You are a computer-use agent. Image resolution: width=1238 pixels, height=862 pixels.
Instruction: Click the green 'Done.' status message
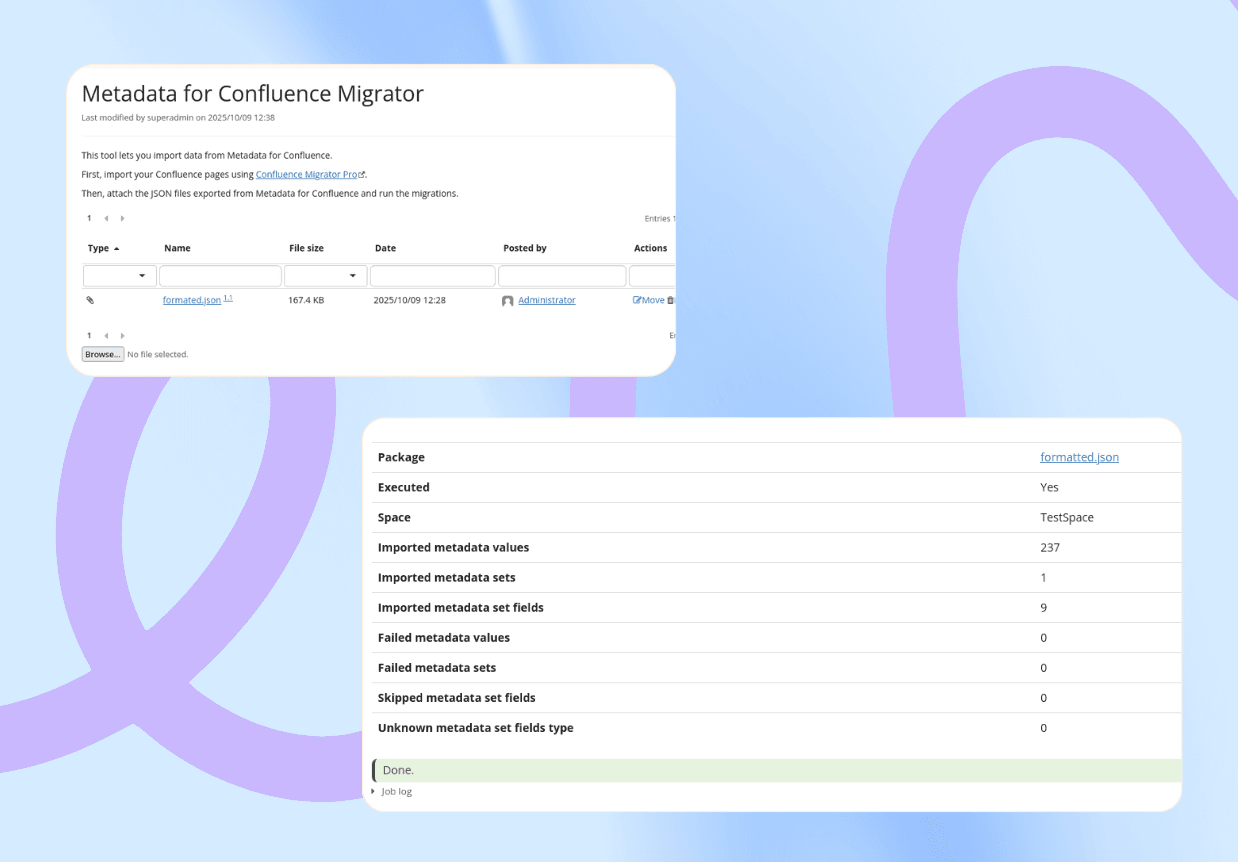[776, 770]
